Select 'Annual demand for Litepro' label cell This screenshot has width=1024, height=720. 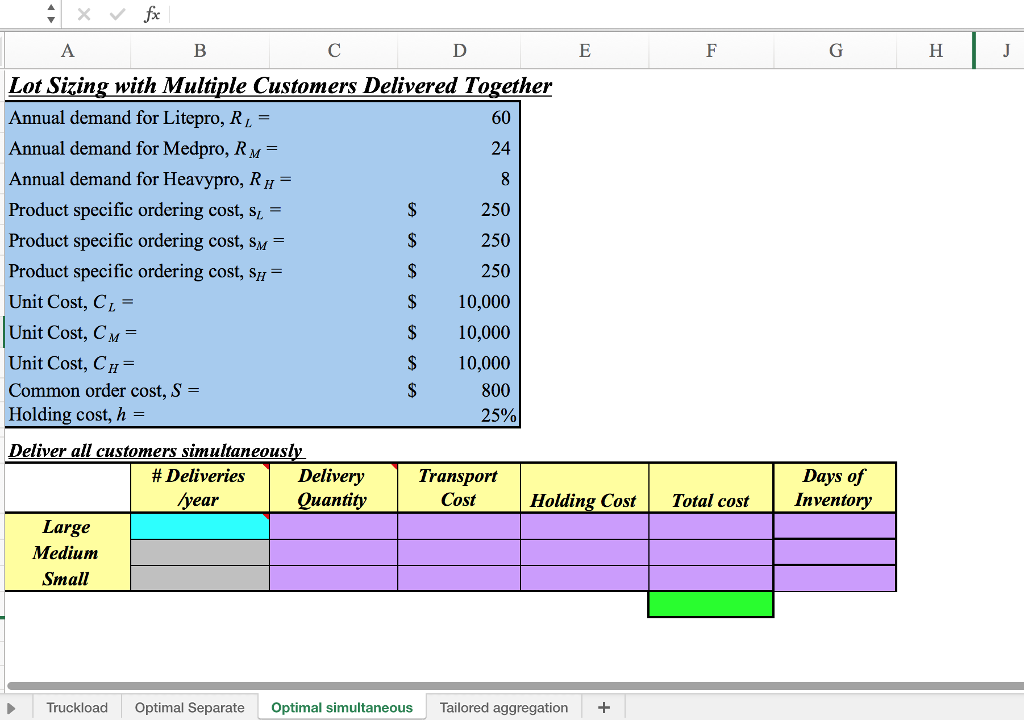(x=138, y=118)
